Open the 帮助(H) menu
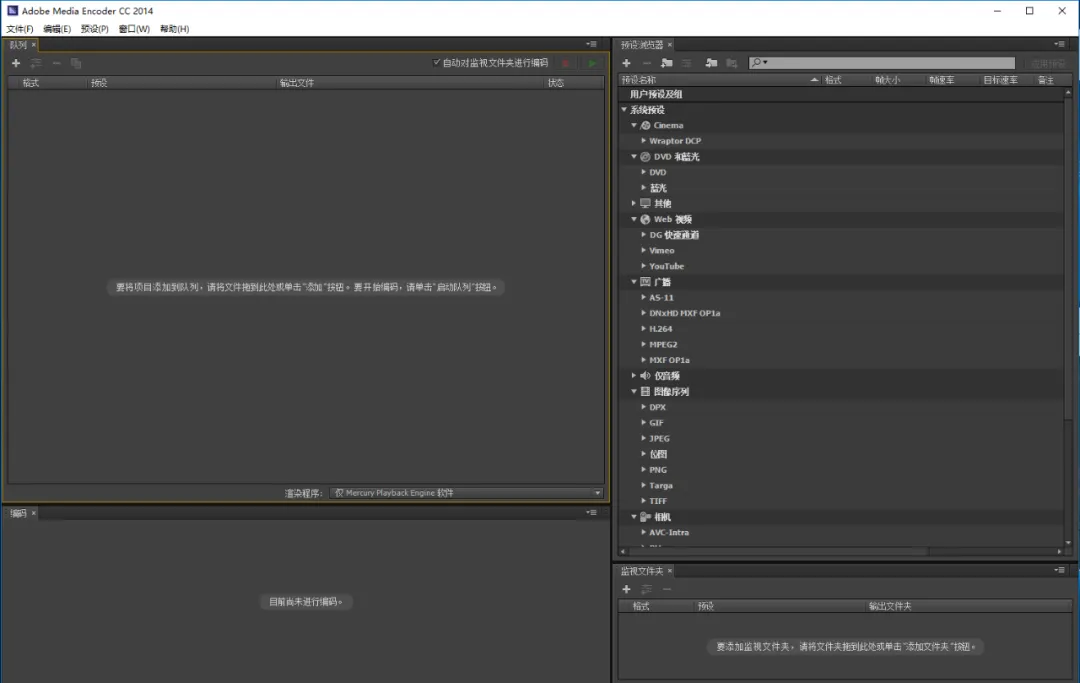The image size is (1080, 683). [174, 29]
